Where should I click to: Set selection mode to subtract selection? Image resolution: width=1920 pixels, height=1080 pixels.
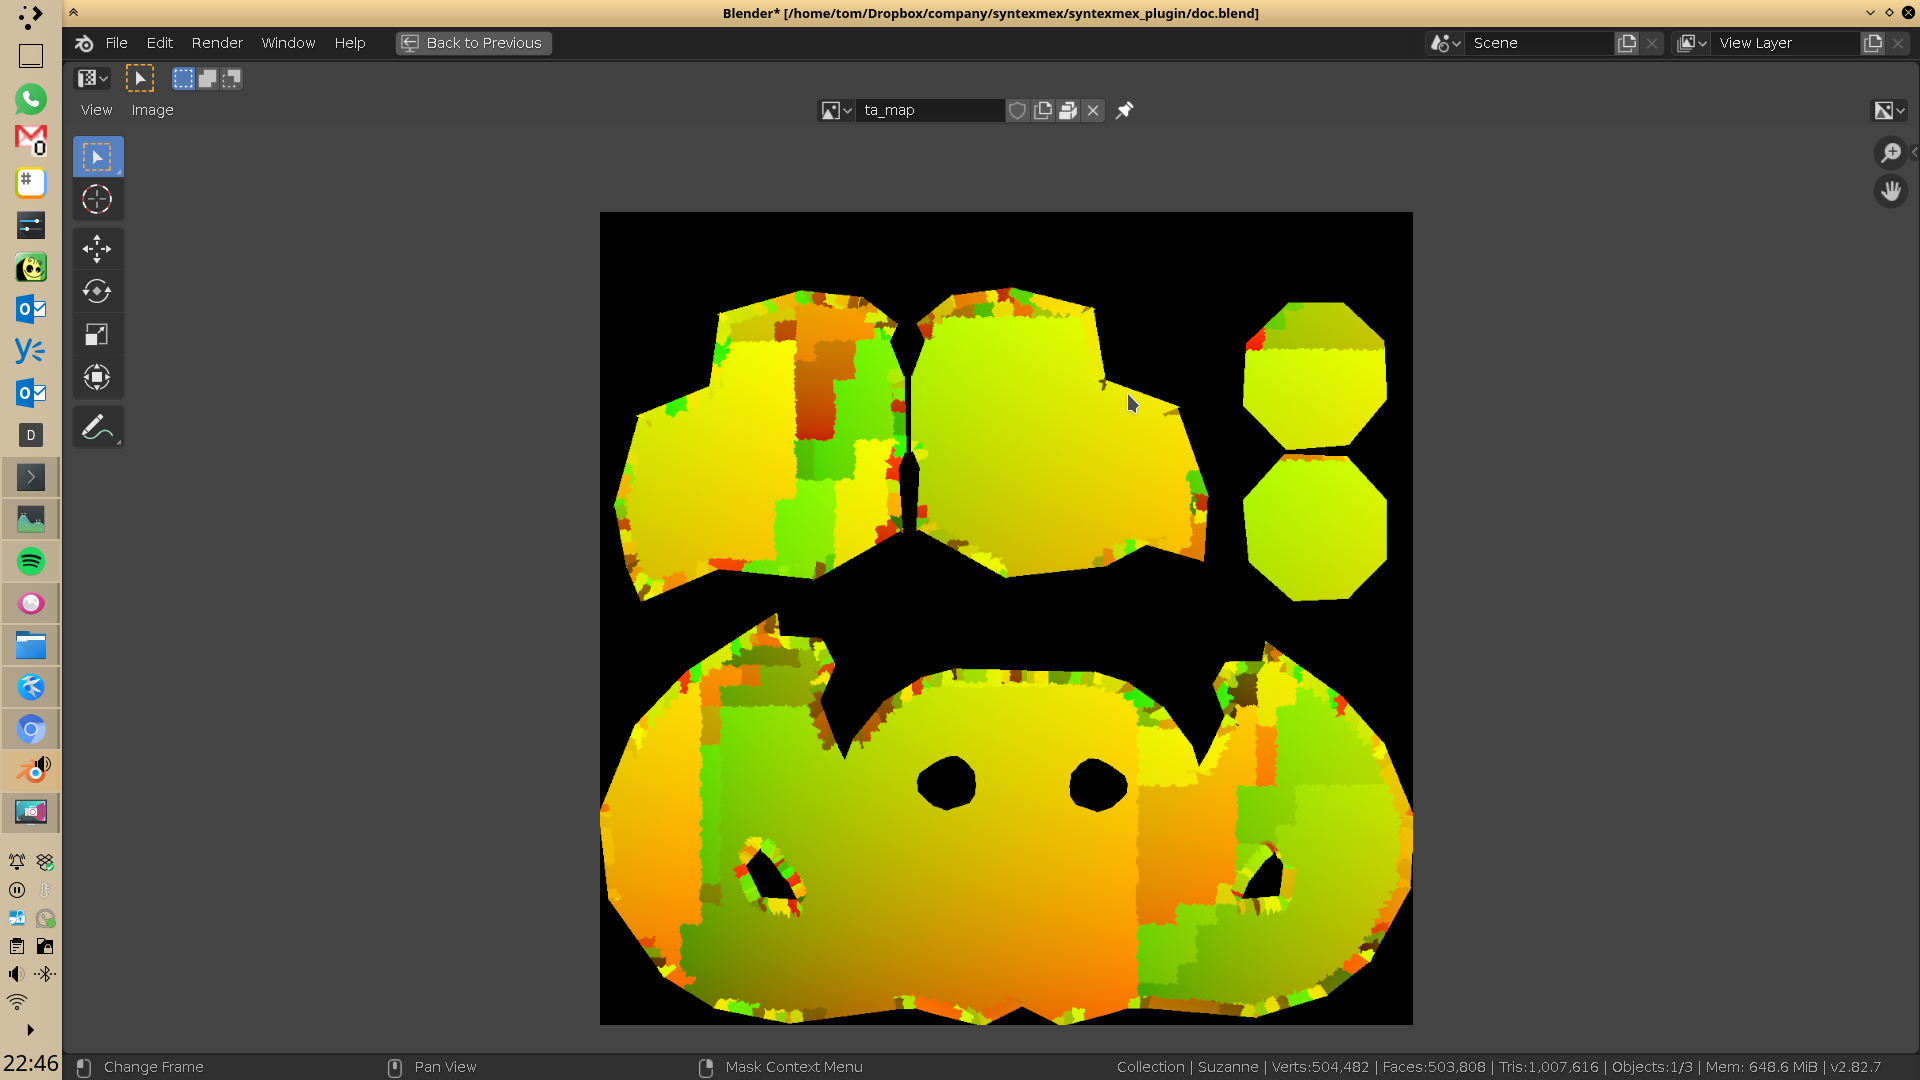[232, 78]
